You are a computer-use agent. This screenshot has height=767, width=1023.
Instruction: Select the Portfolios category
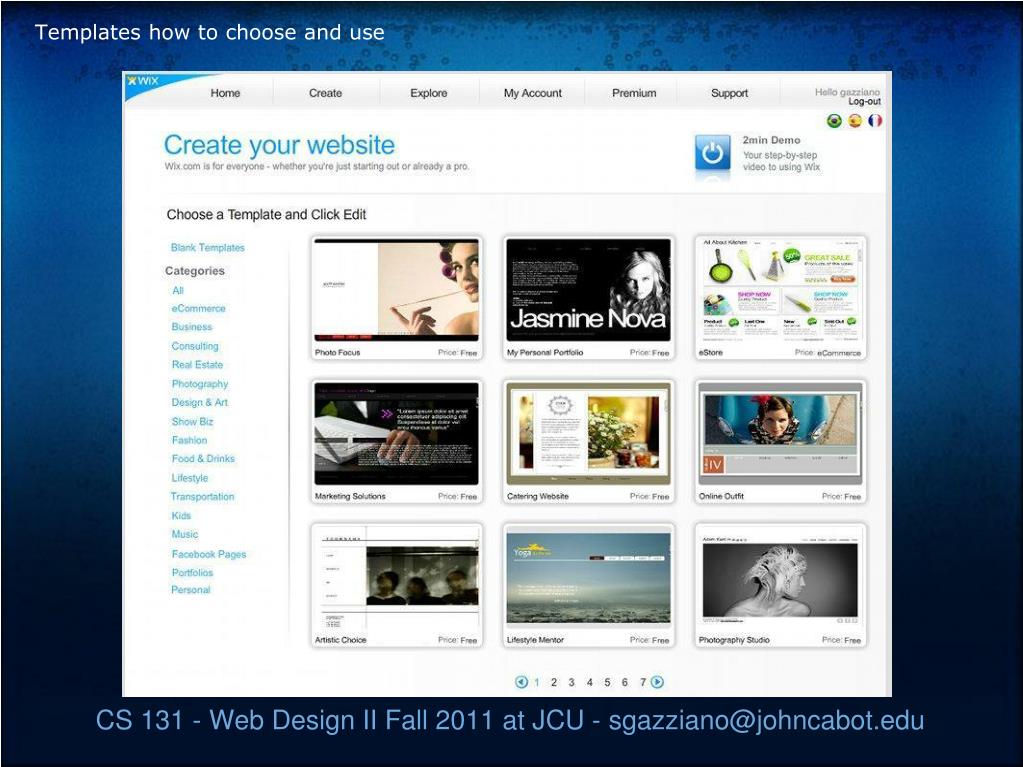pos(192,572)
